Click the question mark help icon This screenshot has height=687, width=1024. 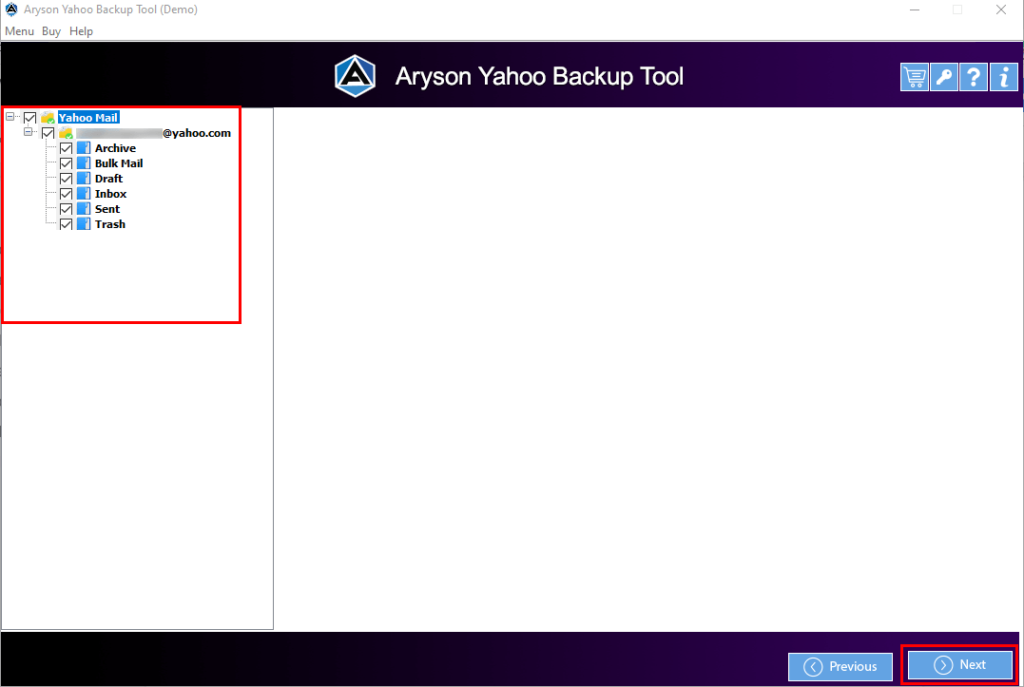973,77
